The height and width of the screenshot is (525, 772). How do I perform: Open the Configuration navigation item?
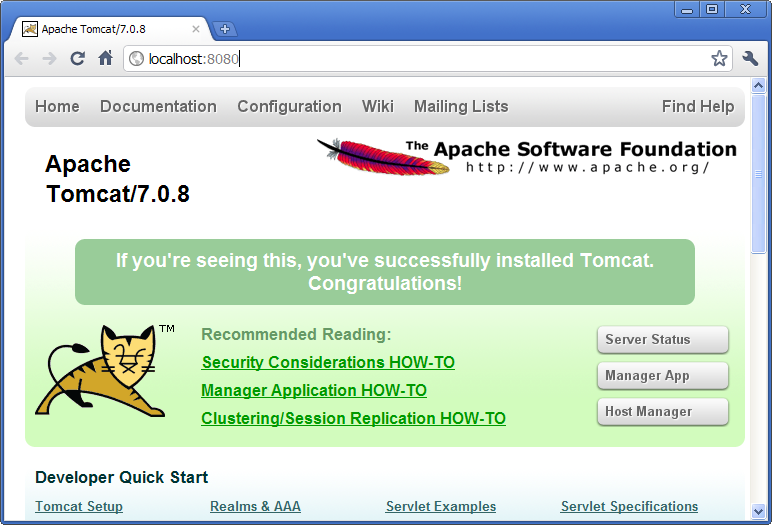coord(290,106)
